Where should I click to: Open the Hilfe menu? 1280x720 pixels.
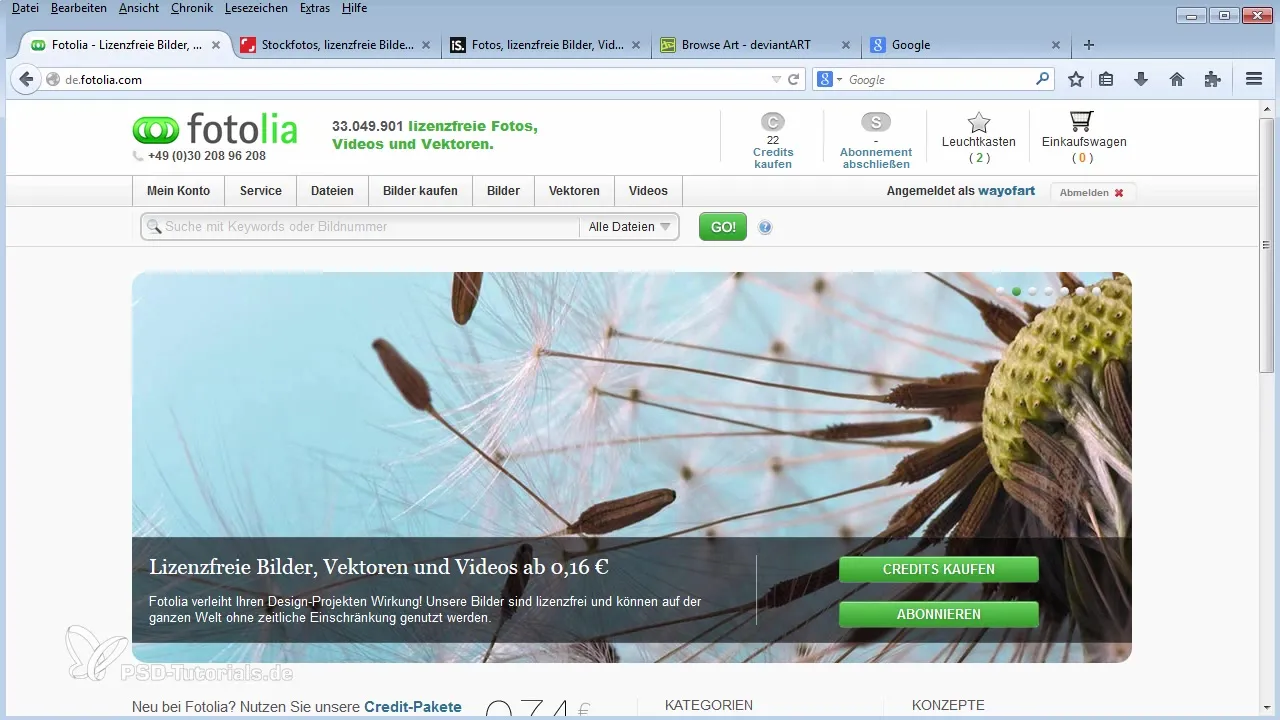354,8
